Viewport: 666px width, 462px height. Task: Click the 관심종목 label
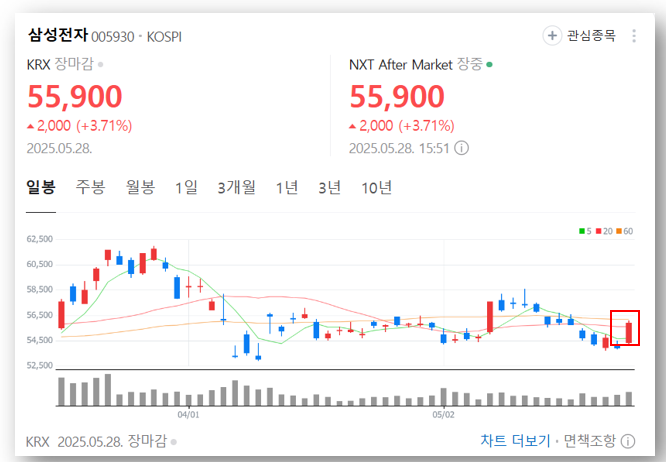point(591,35)
